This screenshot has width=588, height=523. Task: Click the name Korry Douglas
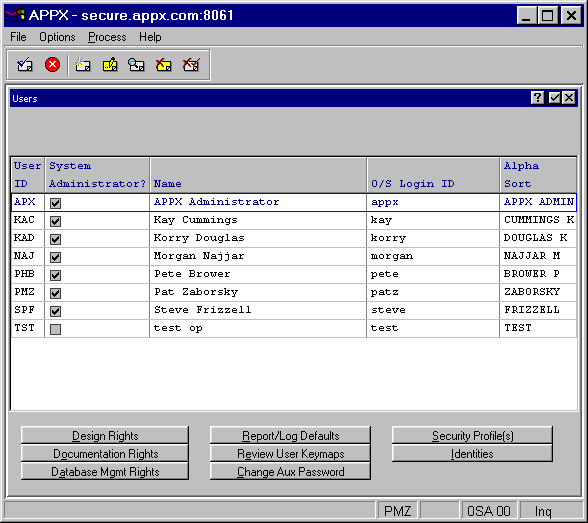pyautogui.click(x=199, y=238)
